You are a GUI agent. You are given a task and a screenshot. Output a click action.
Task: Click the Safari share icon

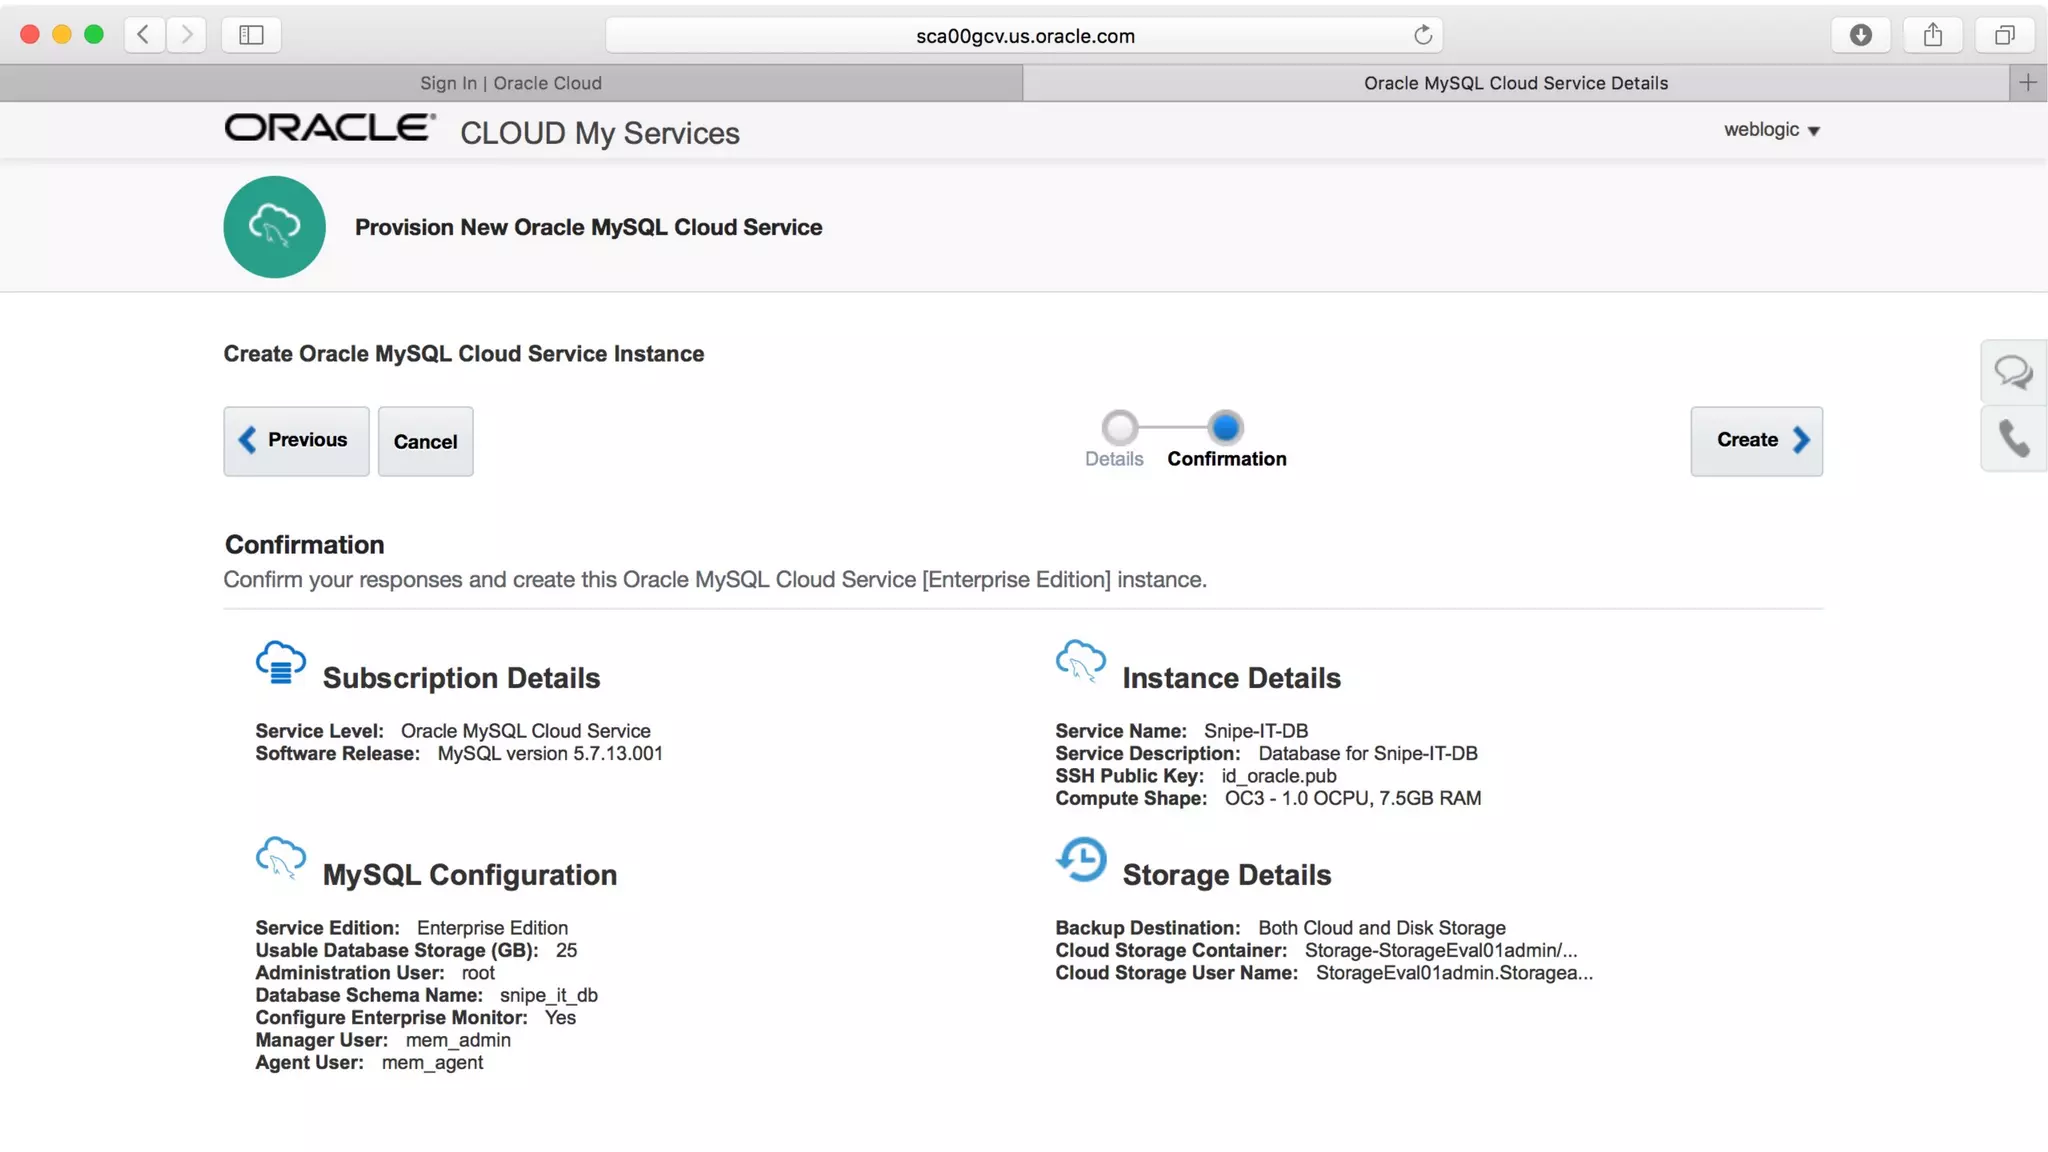point(1932,35)
